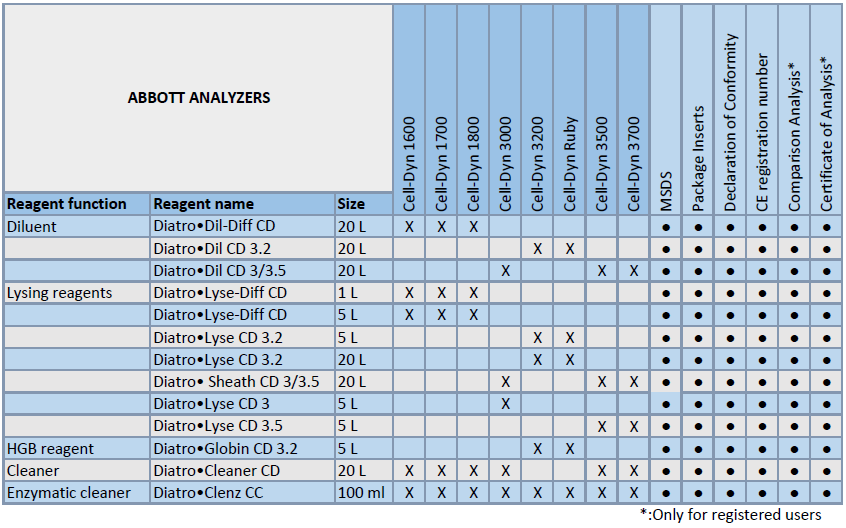
Task: Click the Cell-Dyn Ruby X for Diatro•Clenz CC
Action: pos(570,493)
